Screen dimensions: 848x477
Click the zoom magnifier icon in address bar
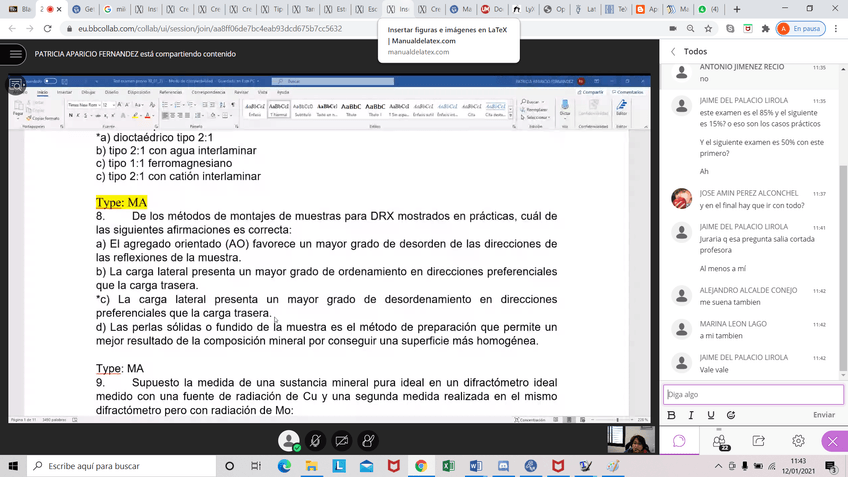pos(691,29)
